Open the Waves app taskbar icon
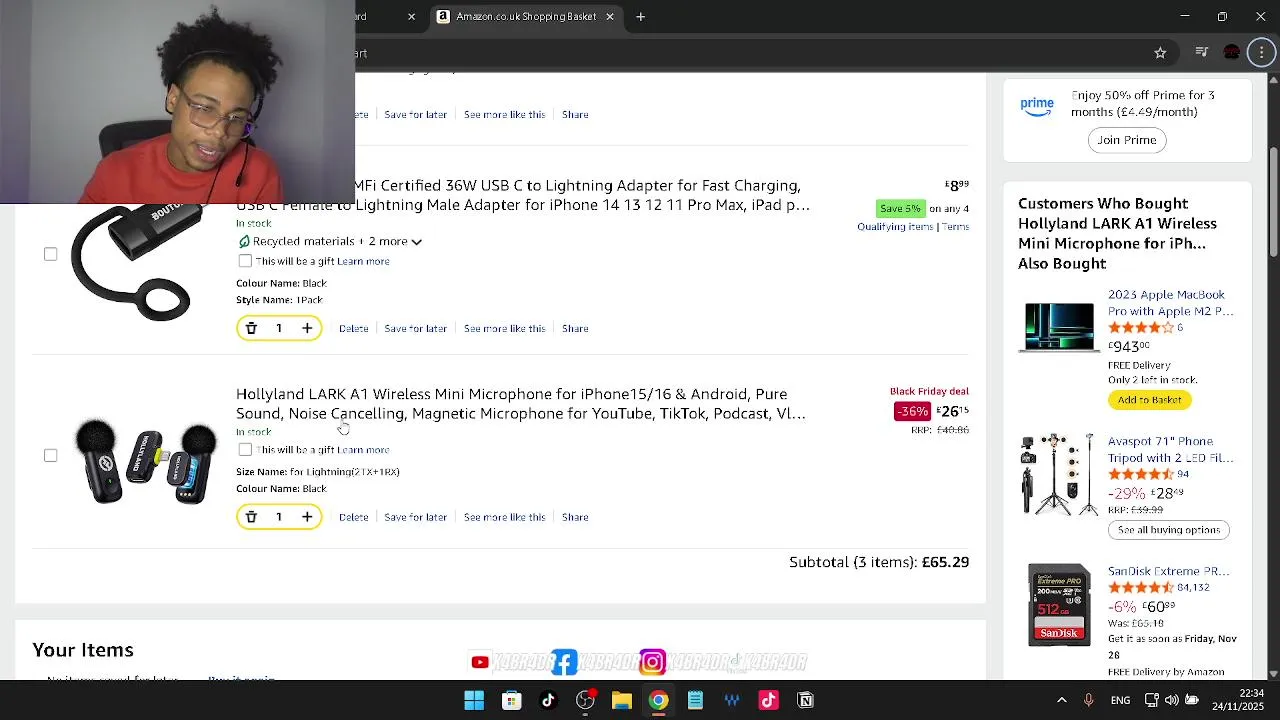The width and height of the screenshot is (1280, 720). click(732, 700)
